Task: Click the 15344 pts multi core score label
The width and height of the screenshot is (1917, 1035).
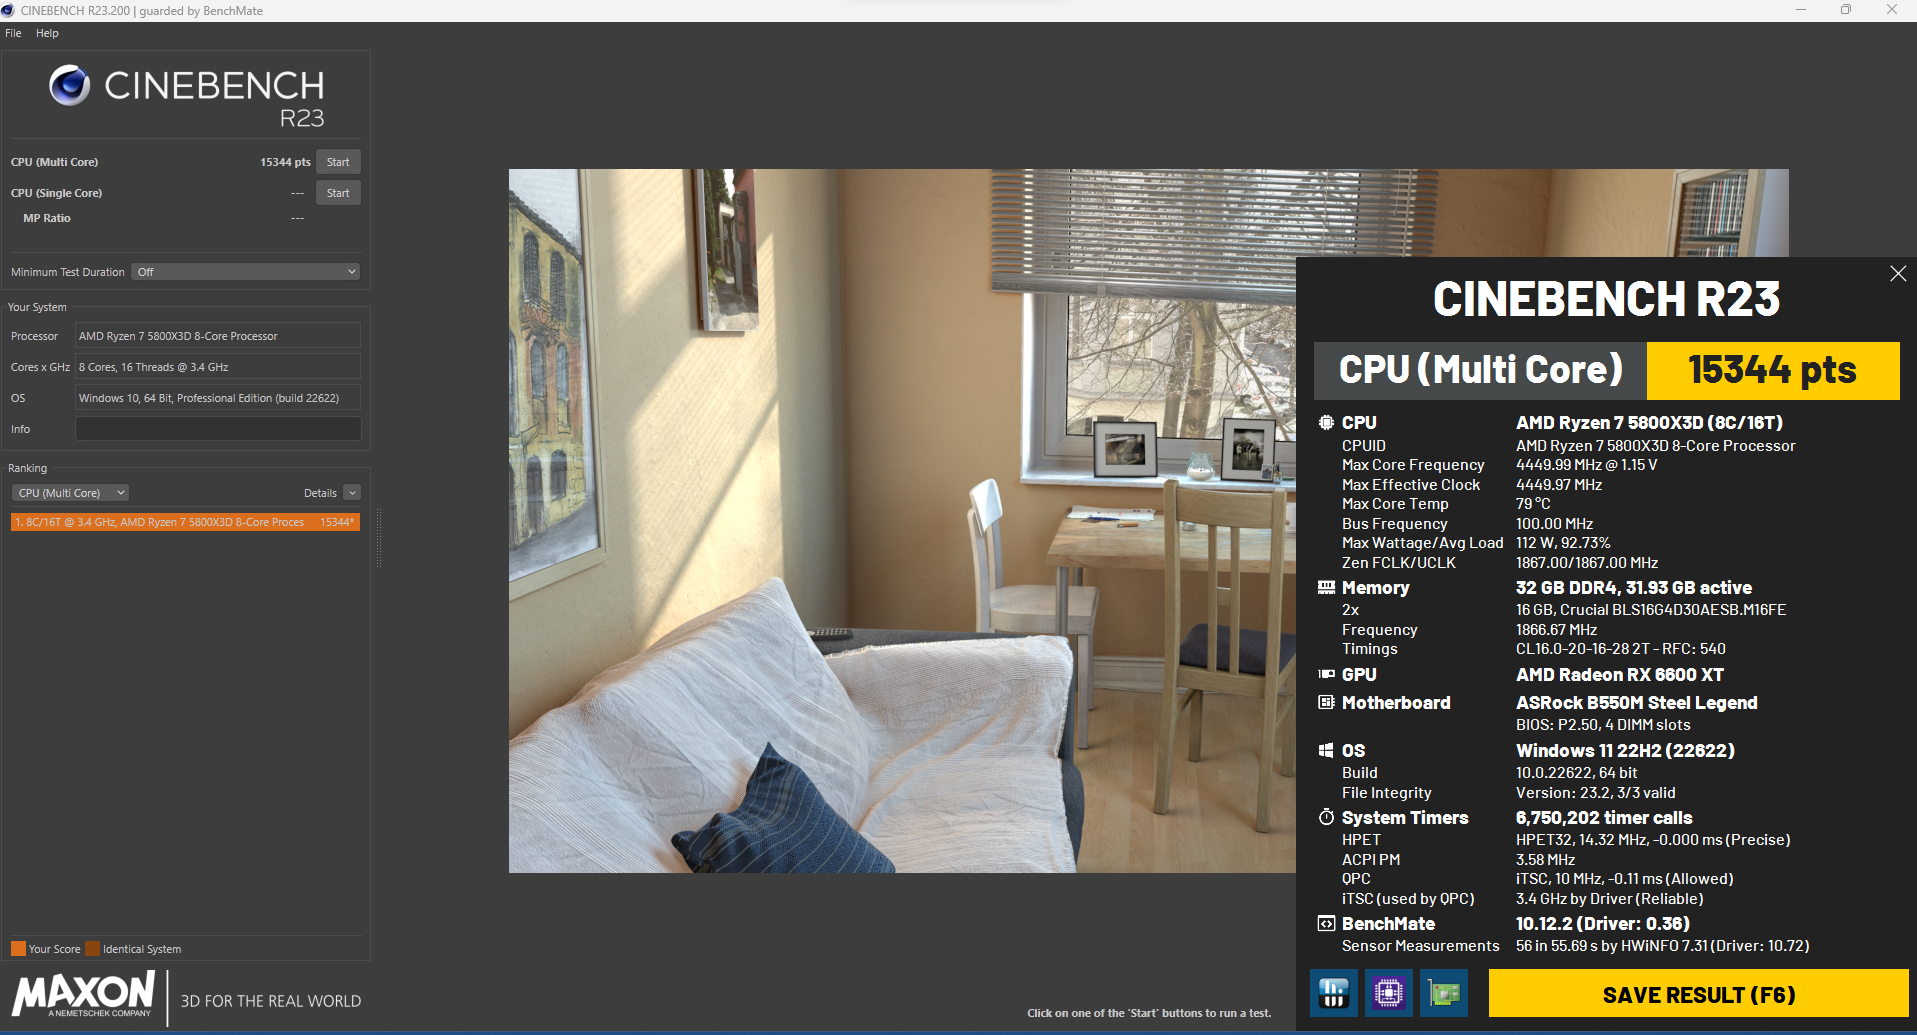Action: coord(285,162)
